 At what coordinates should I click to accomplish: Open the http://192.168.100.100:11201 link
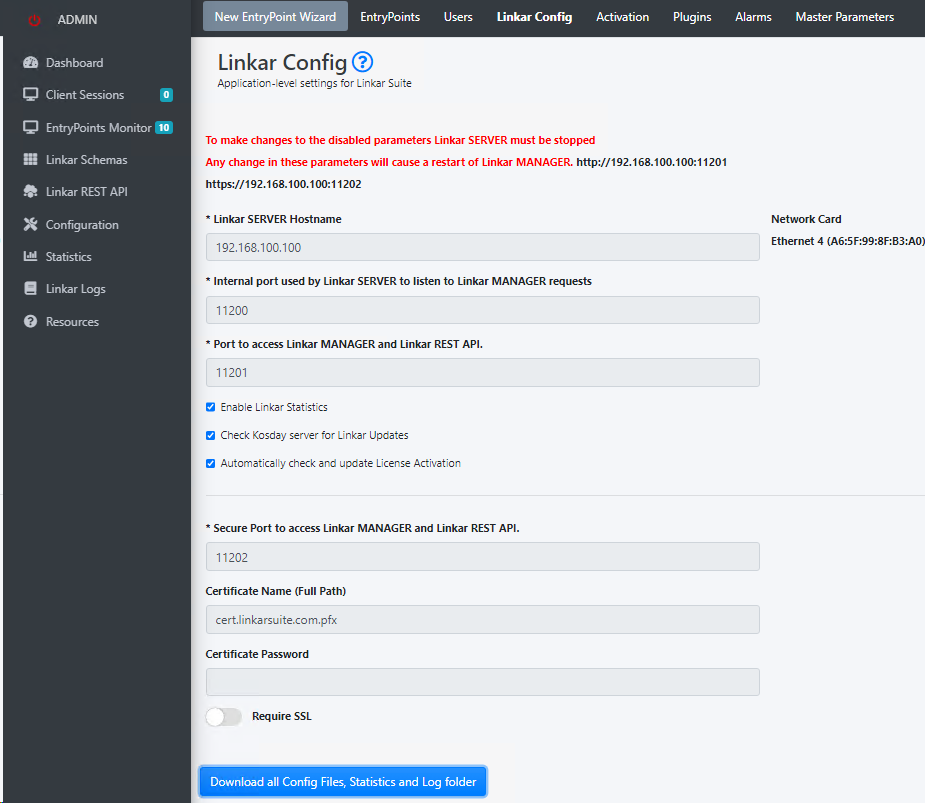pos(652,162)
